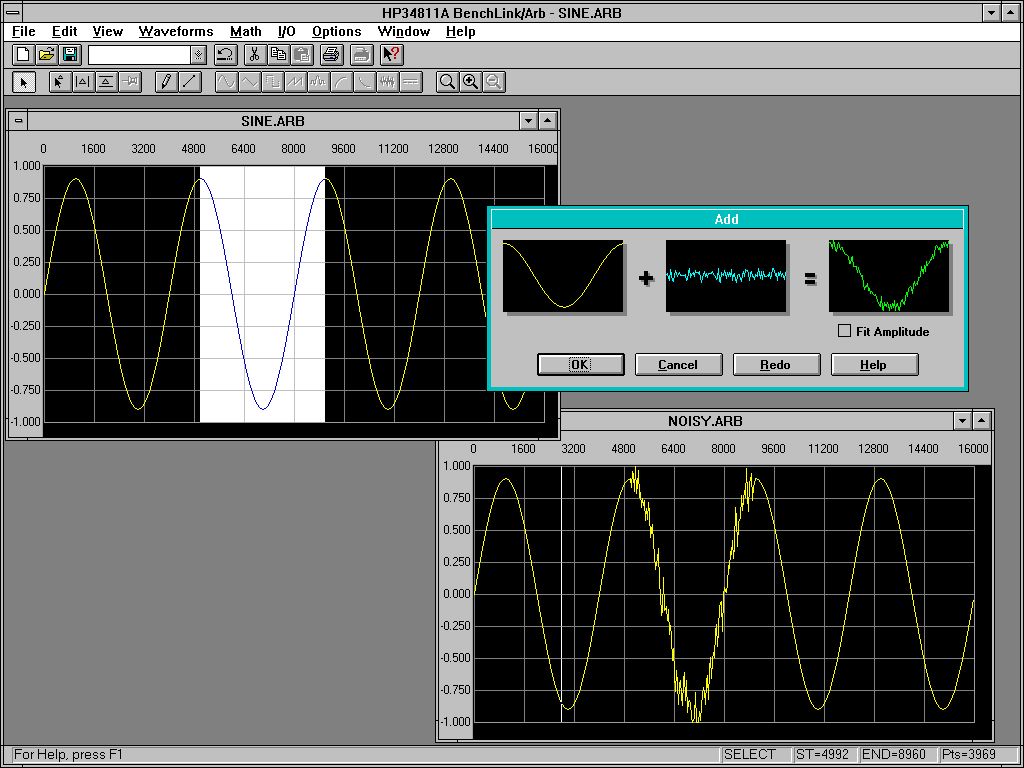Open the Math menu
This screenshot has width=1024, height=768.
pyautogui.click(x=245, y=31)
